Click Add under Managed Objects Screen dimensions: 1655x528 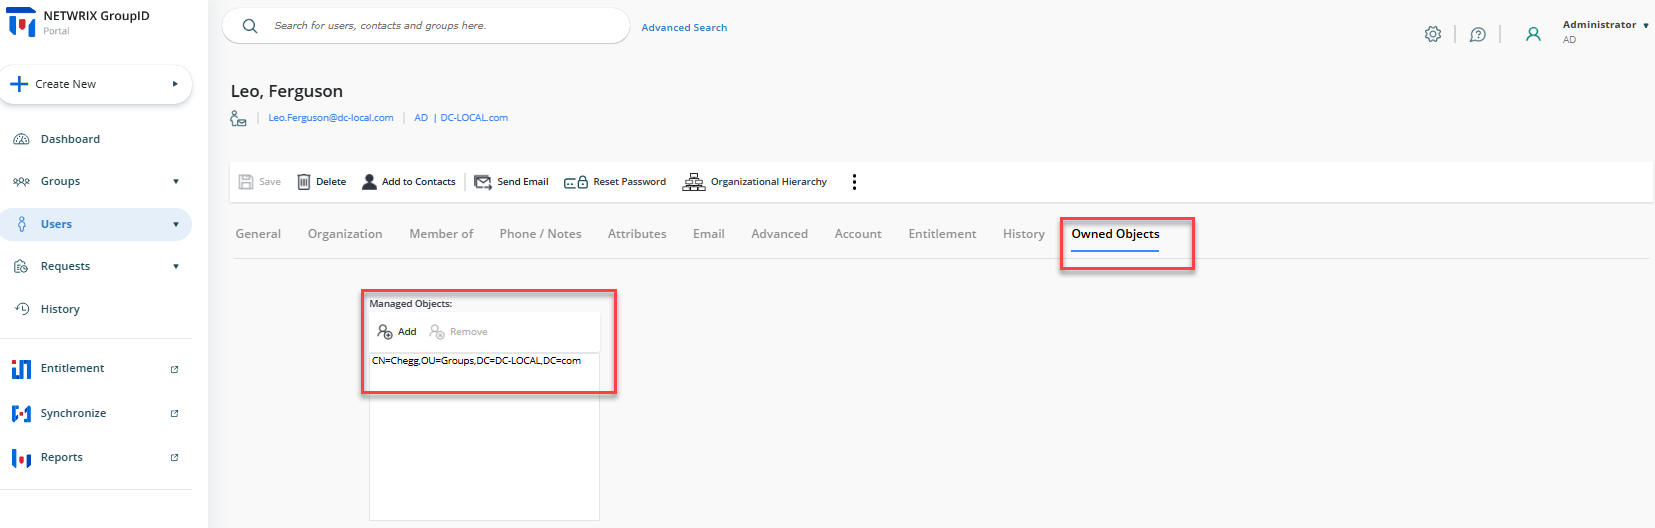pyautogui.click(x=397, y=332)
